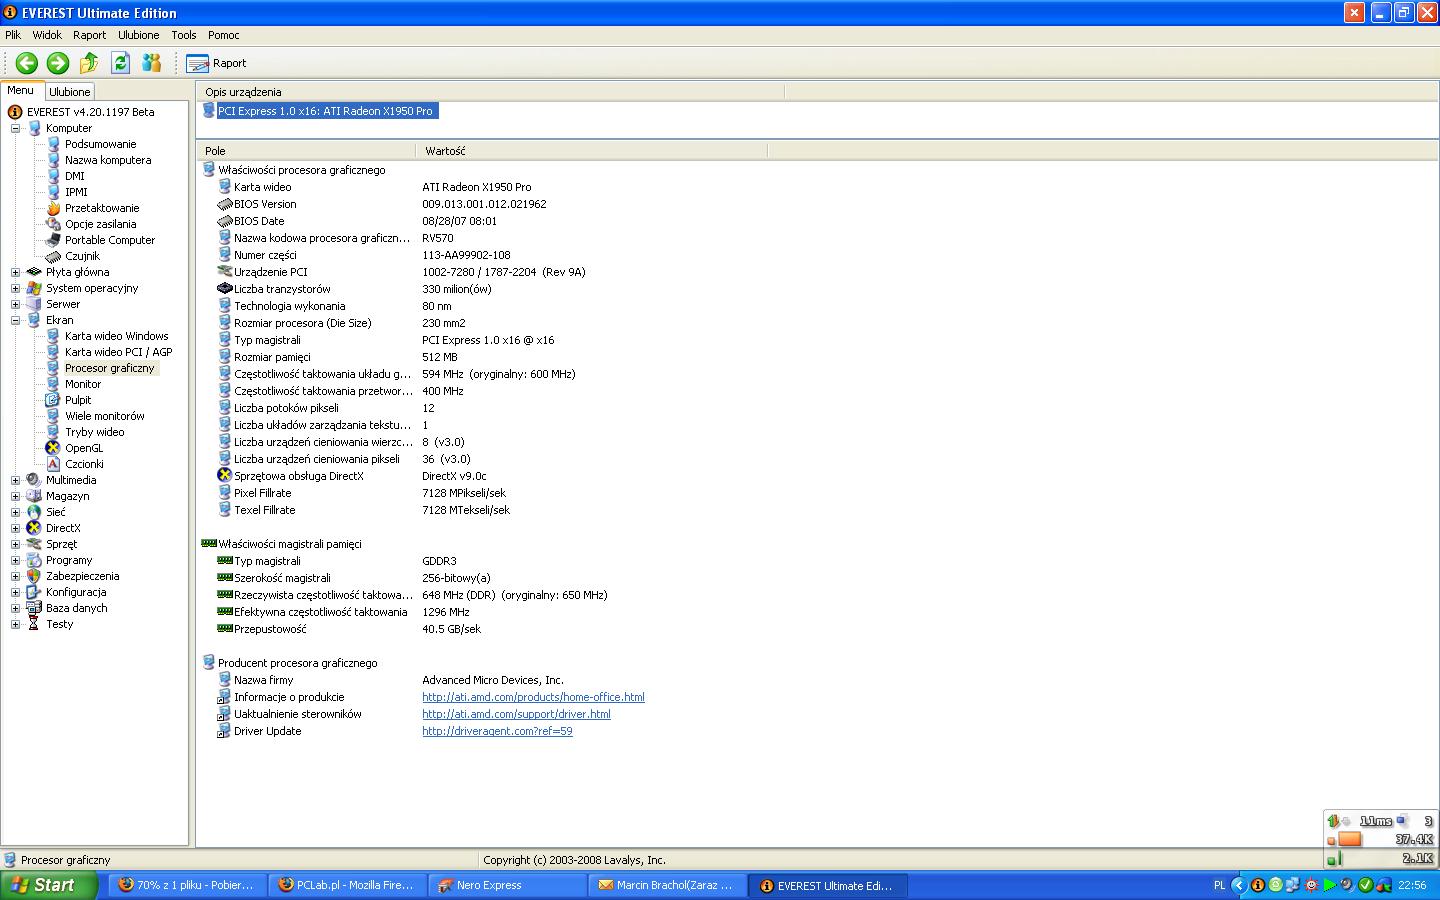
Task: Open the Ulubione menu in the menu bar
Action: click(x=138, y=35)
